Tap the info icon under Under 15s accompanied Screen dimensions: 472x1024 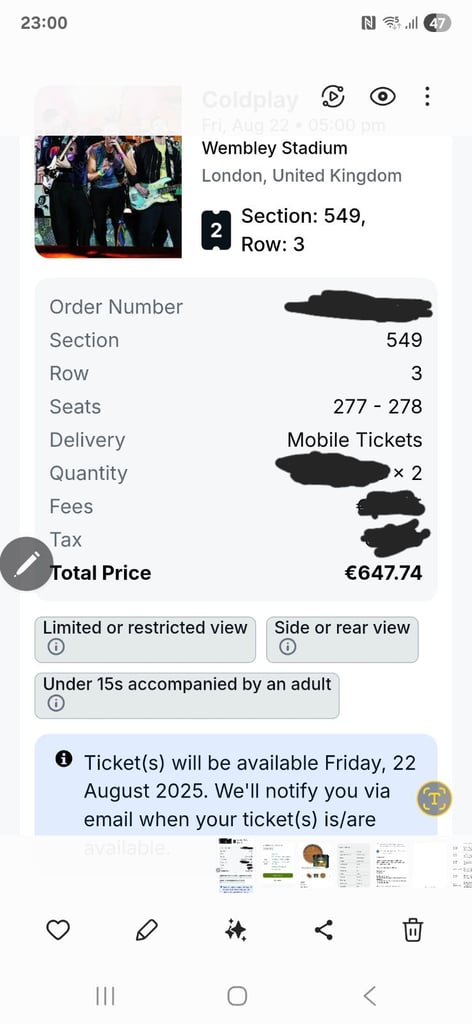coord(56,703)
